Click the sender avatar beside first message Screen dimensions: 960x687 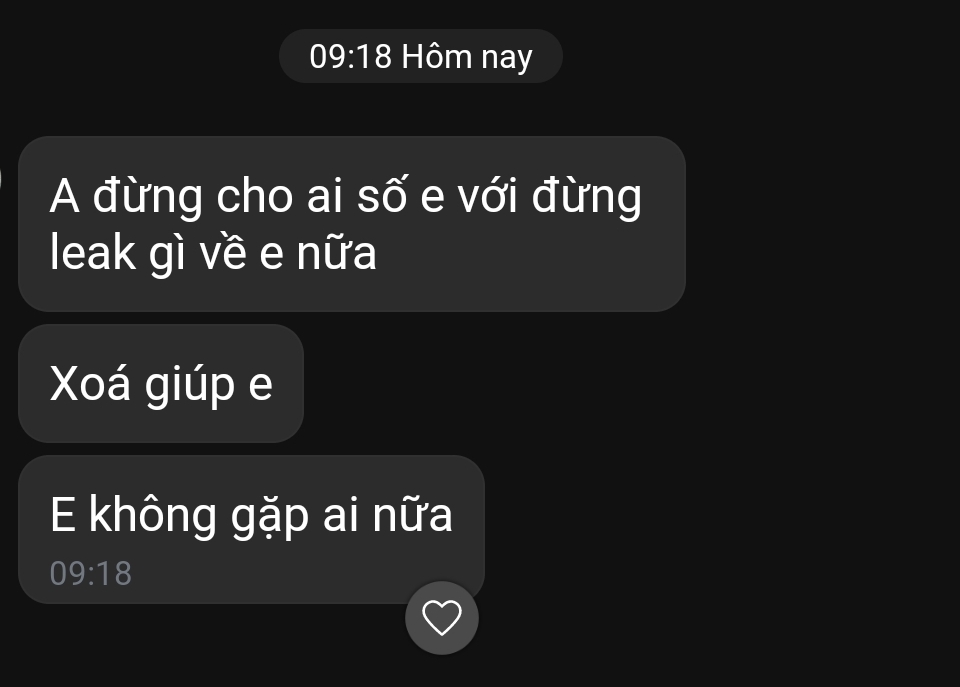tap(1, 179)
